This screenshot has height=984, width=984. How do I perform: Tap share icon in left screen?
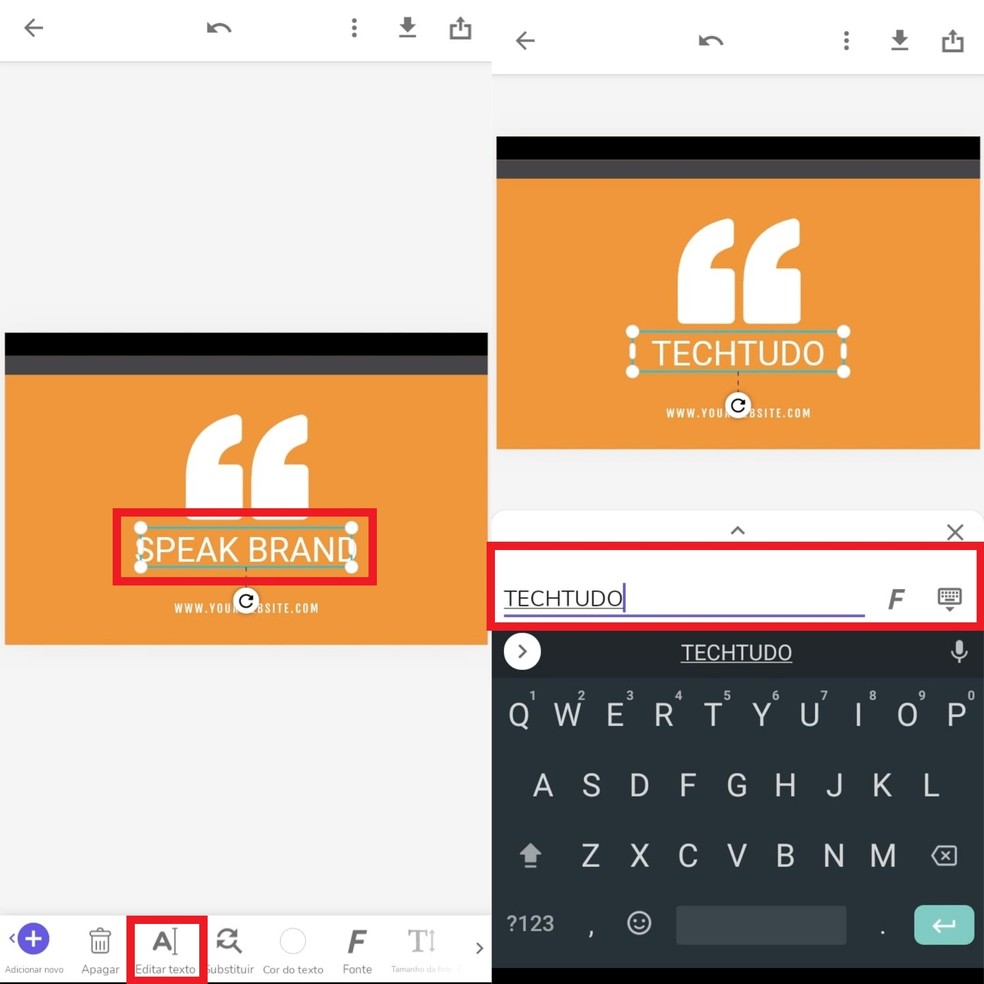pyautogui.click(x=460, y=28)
